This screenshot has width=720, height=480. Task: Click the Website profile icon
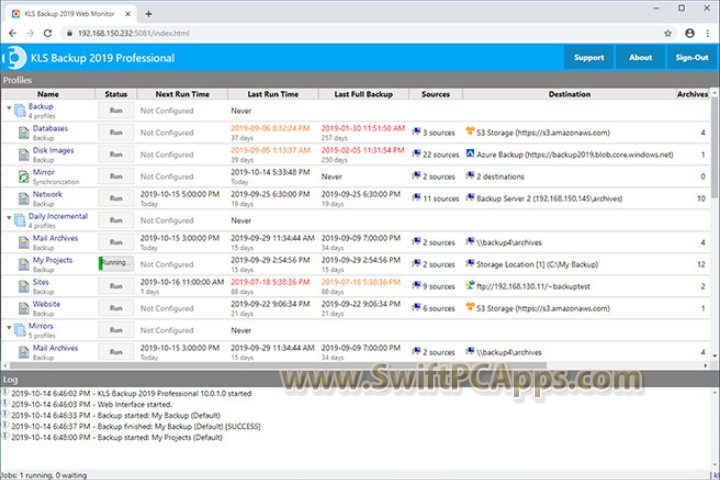click(x=24, y=308)
